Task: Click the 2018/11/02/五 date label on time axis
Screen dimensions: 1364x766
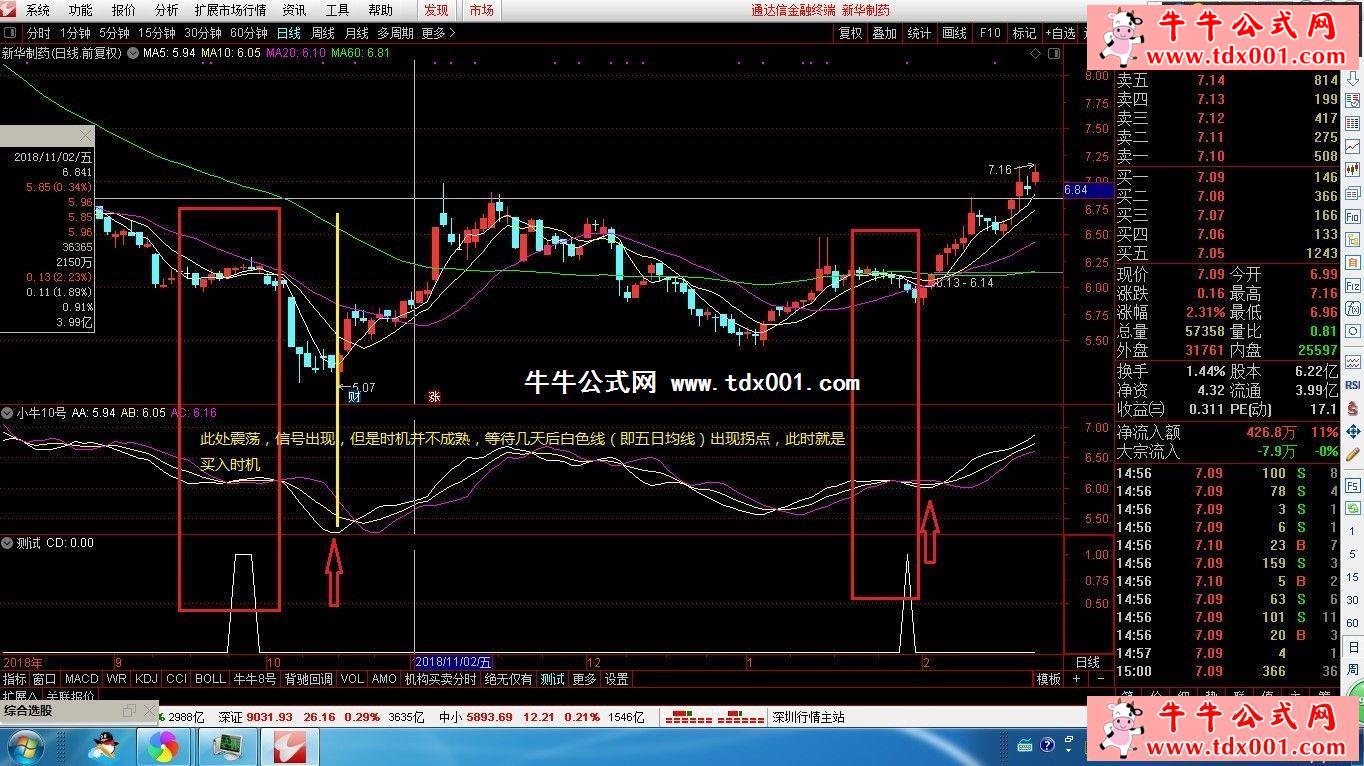Action: pyautogui.click(x=454, y=662)
